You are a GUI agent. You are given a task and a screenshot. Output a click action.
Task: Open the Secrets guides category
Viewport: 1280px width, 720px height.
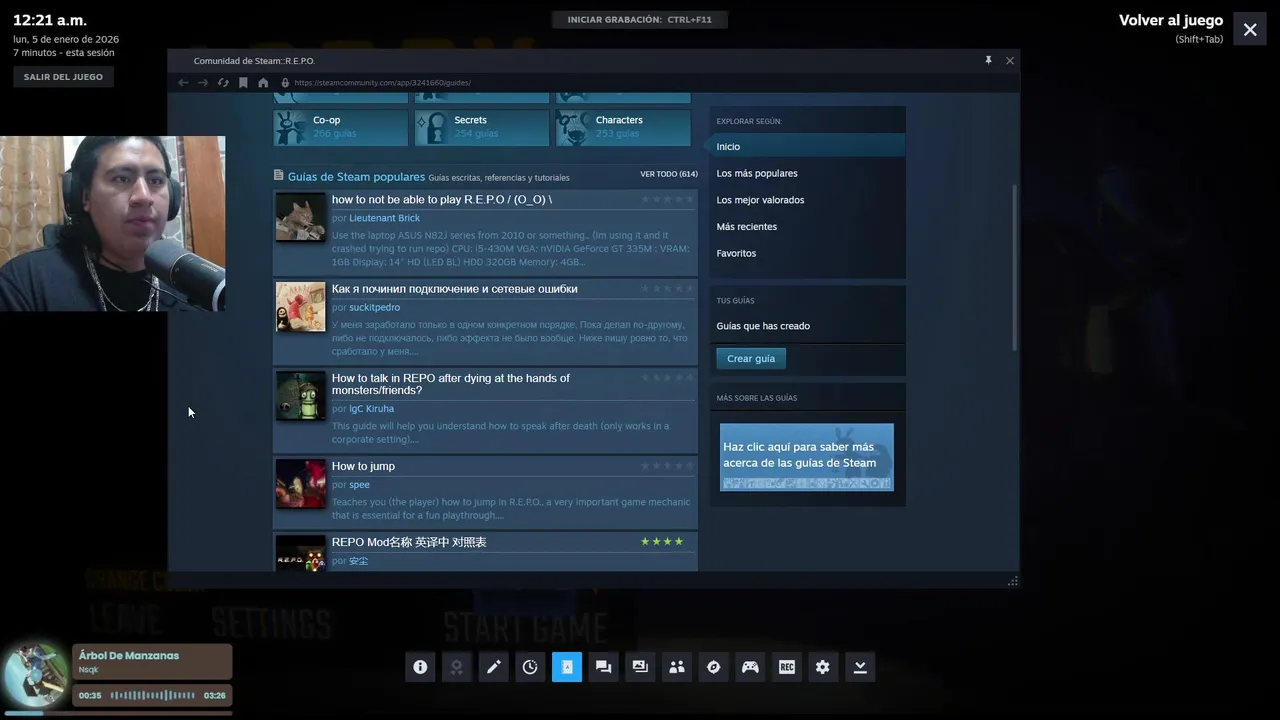(x=482, y=127)
